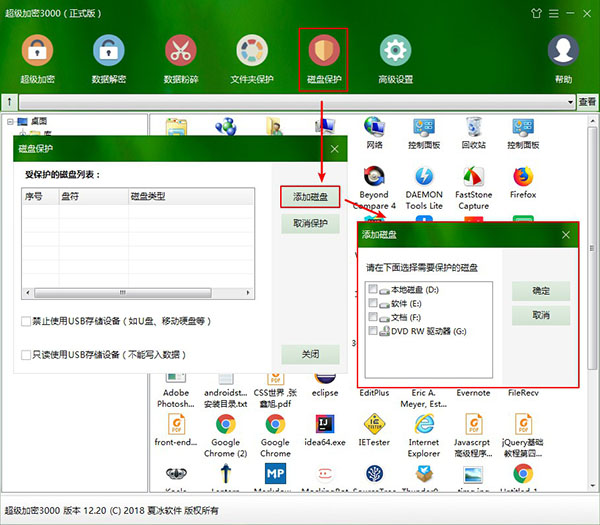Viewport: 600px width, 525px height.
Task: Select the 桌面 tree item
Action: coord(39,122)
